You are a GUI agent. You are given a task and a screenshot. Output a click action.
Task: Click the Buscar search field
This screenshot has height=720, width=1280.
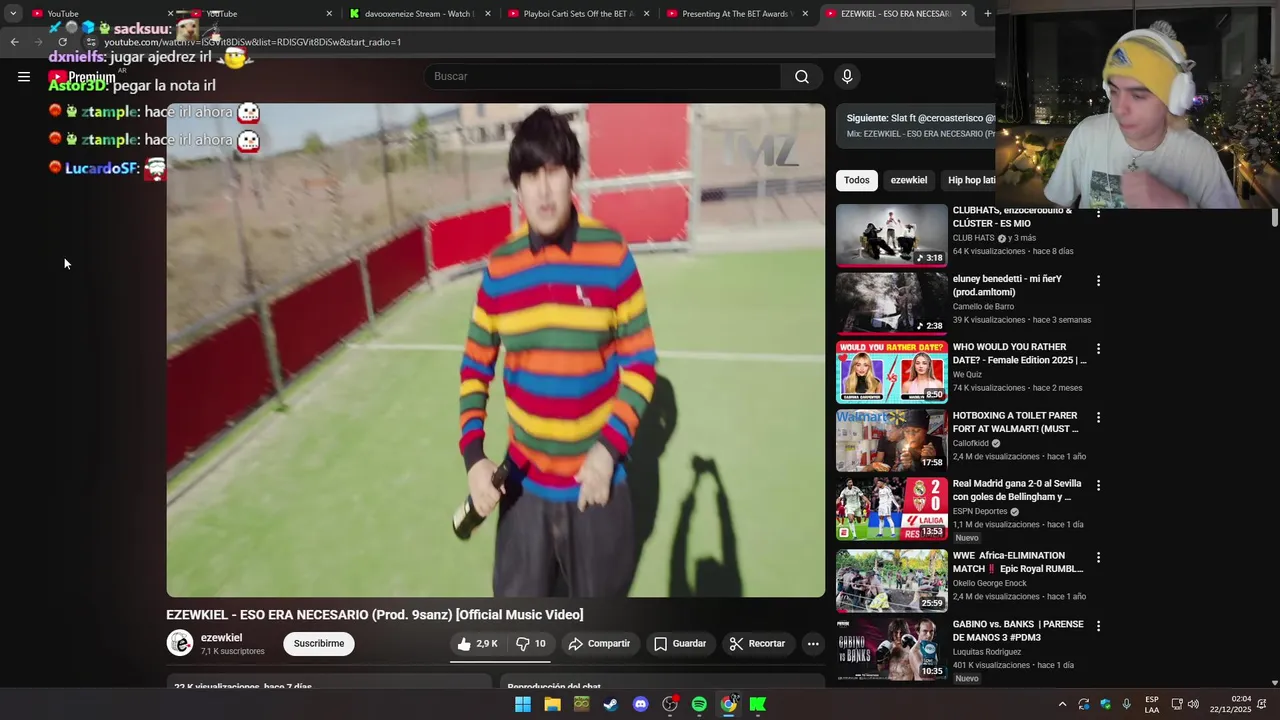(603, 76)
